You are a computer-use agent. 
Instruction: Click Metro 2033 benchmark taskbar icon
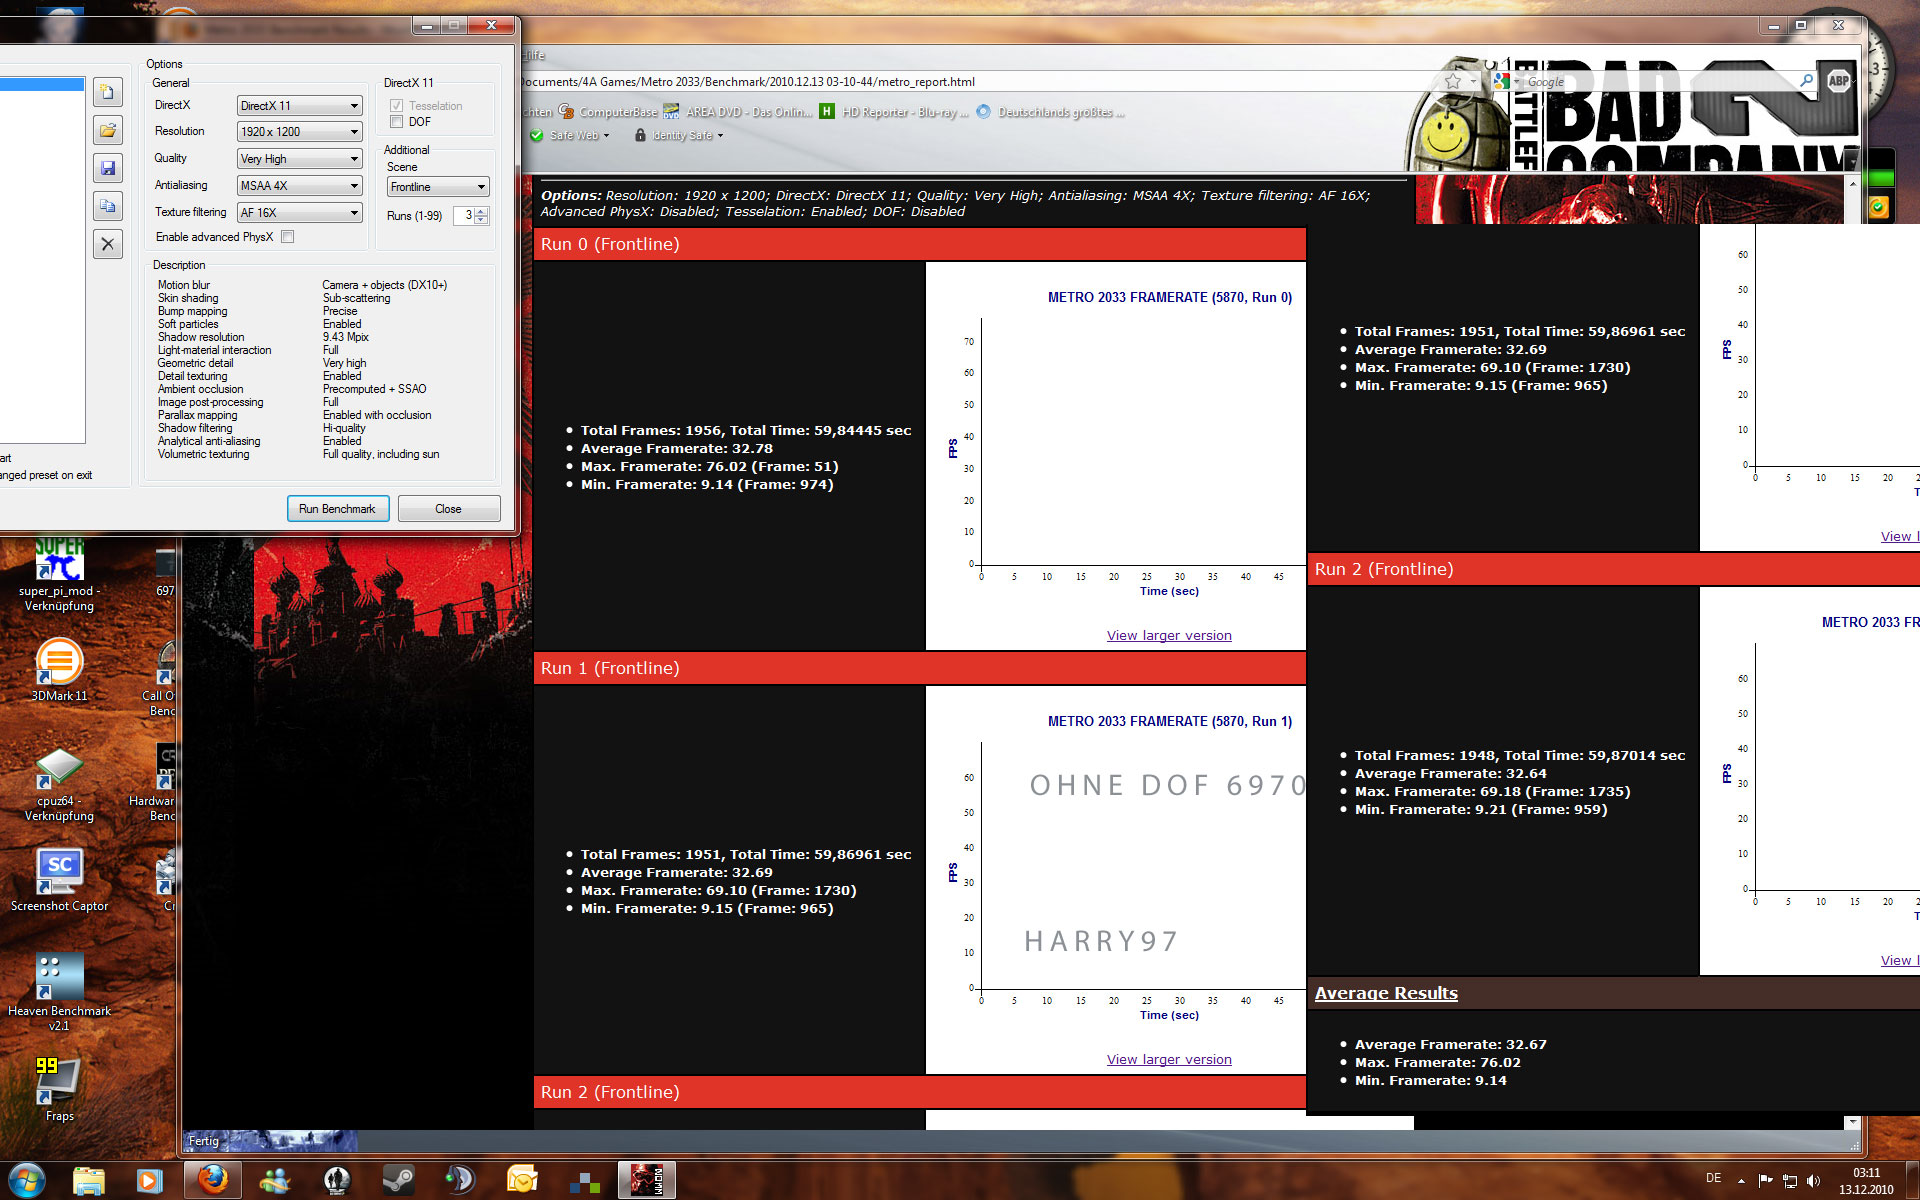pos(646,1180)
